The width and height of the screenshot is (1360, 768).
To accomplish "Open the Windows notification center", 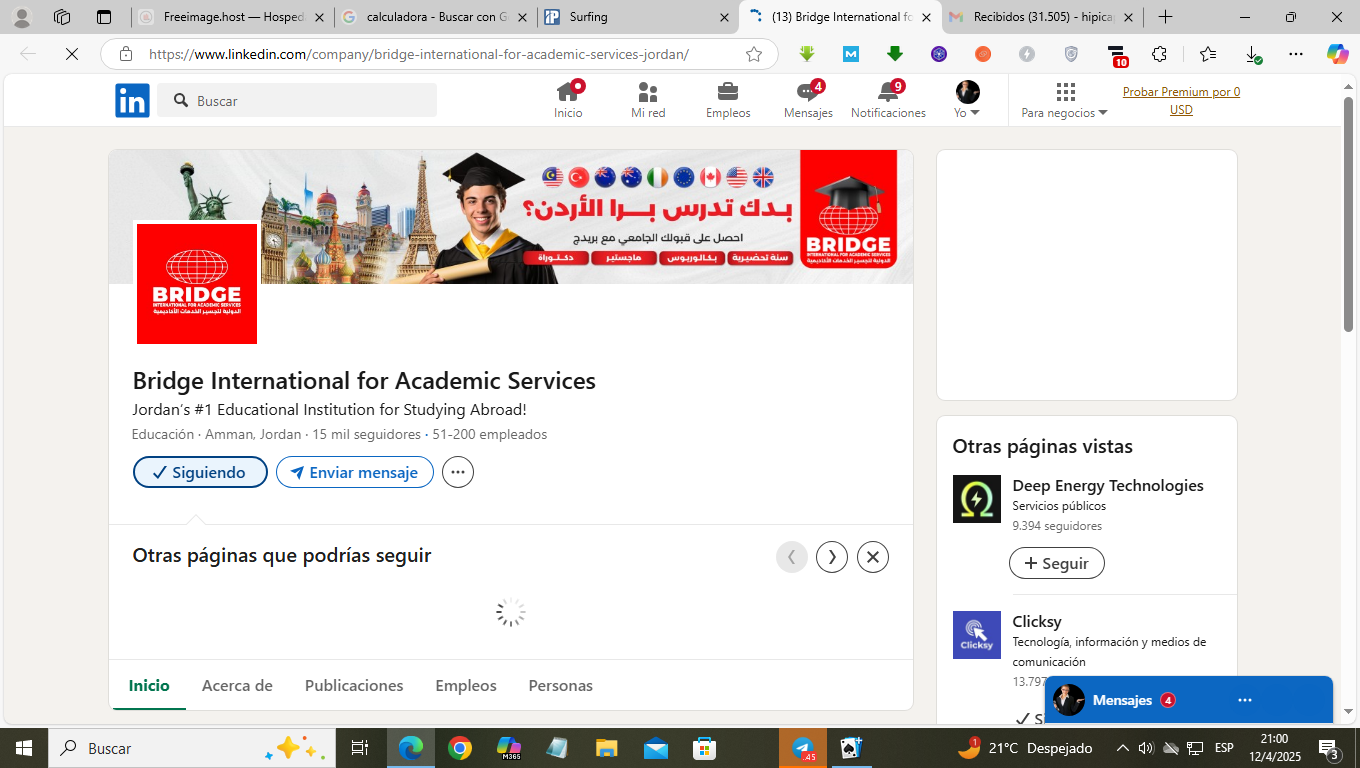I will (1330, 748).
